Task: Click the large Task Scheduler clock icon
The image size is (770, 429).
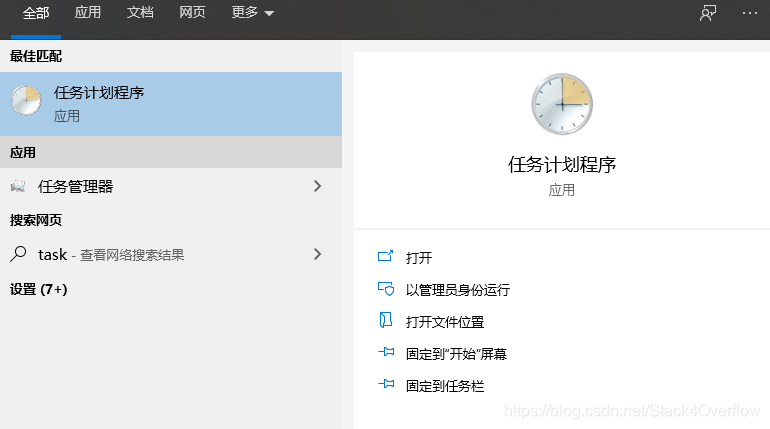Action: (x=562, y=104)
